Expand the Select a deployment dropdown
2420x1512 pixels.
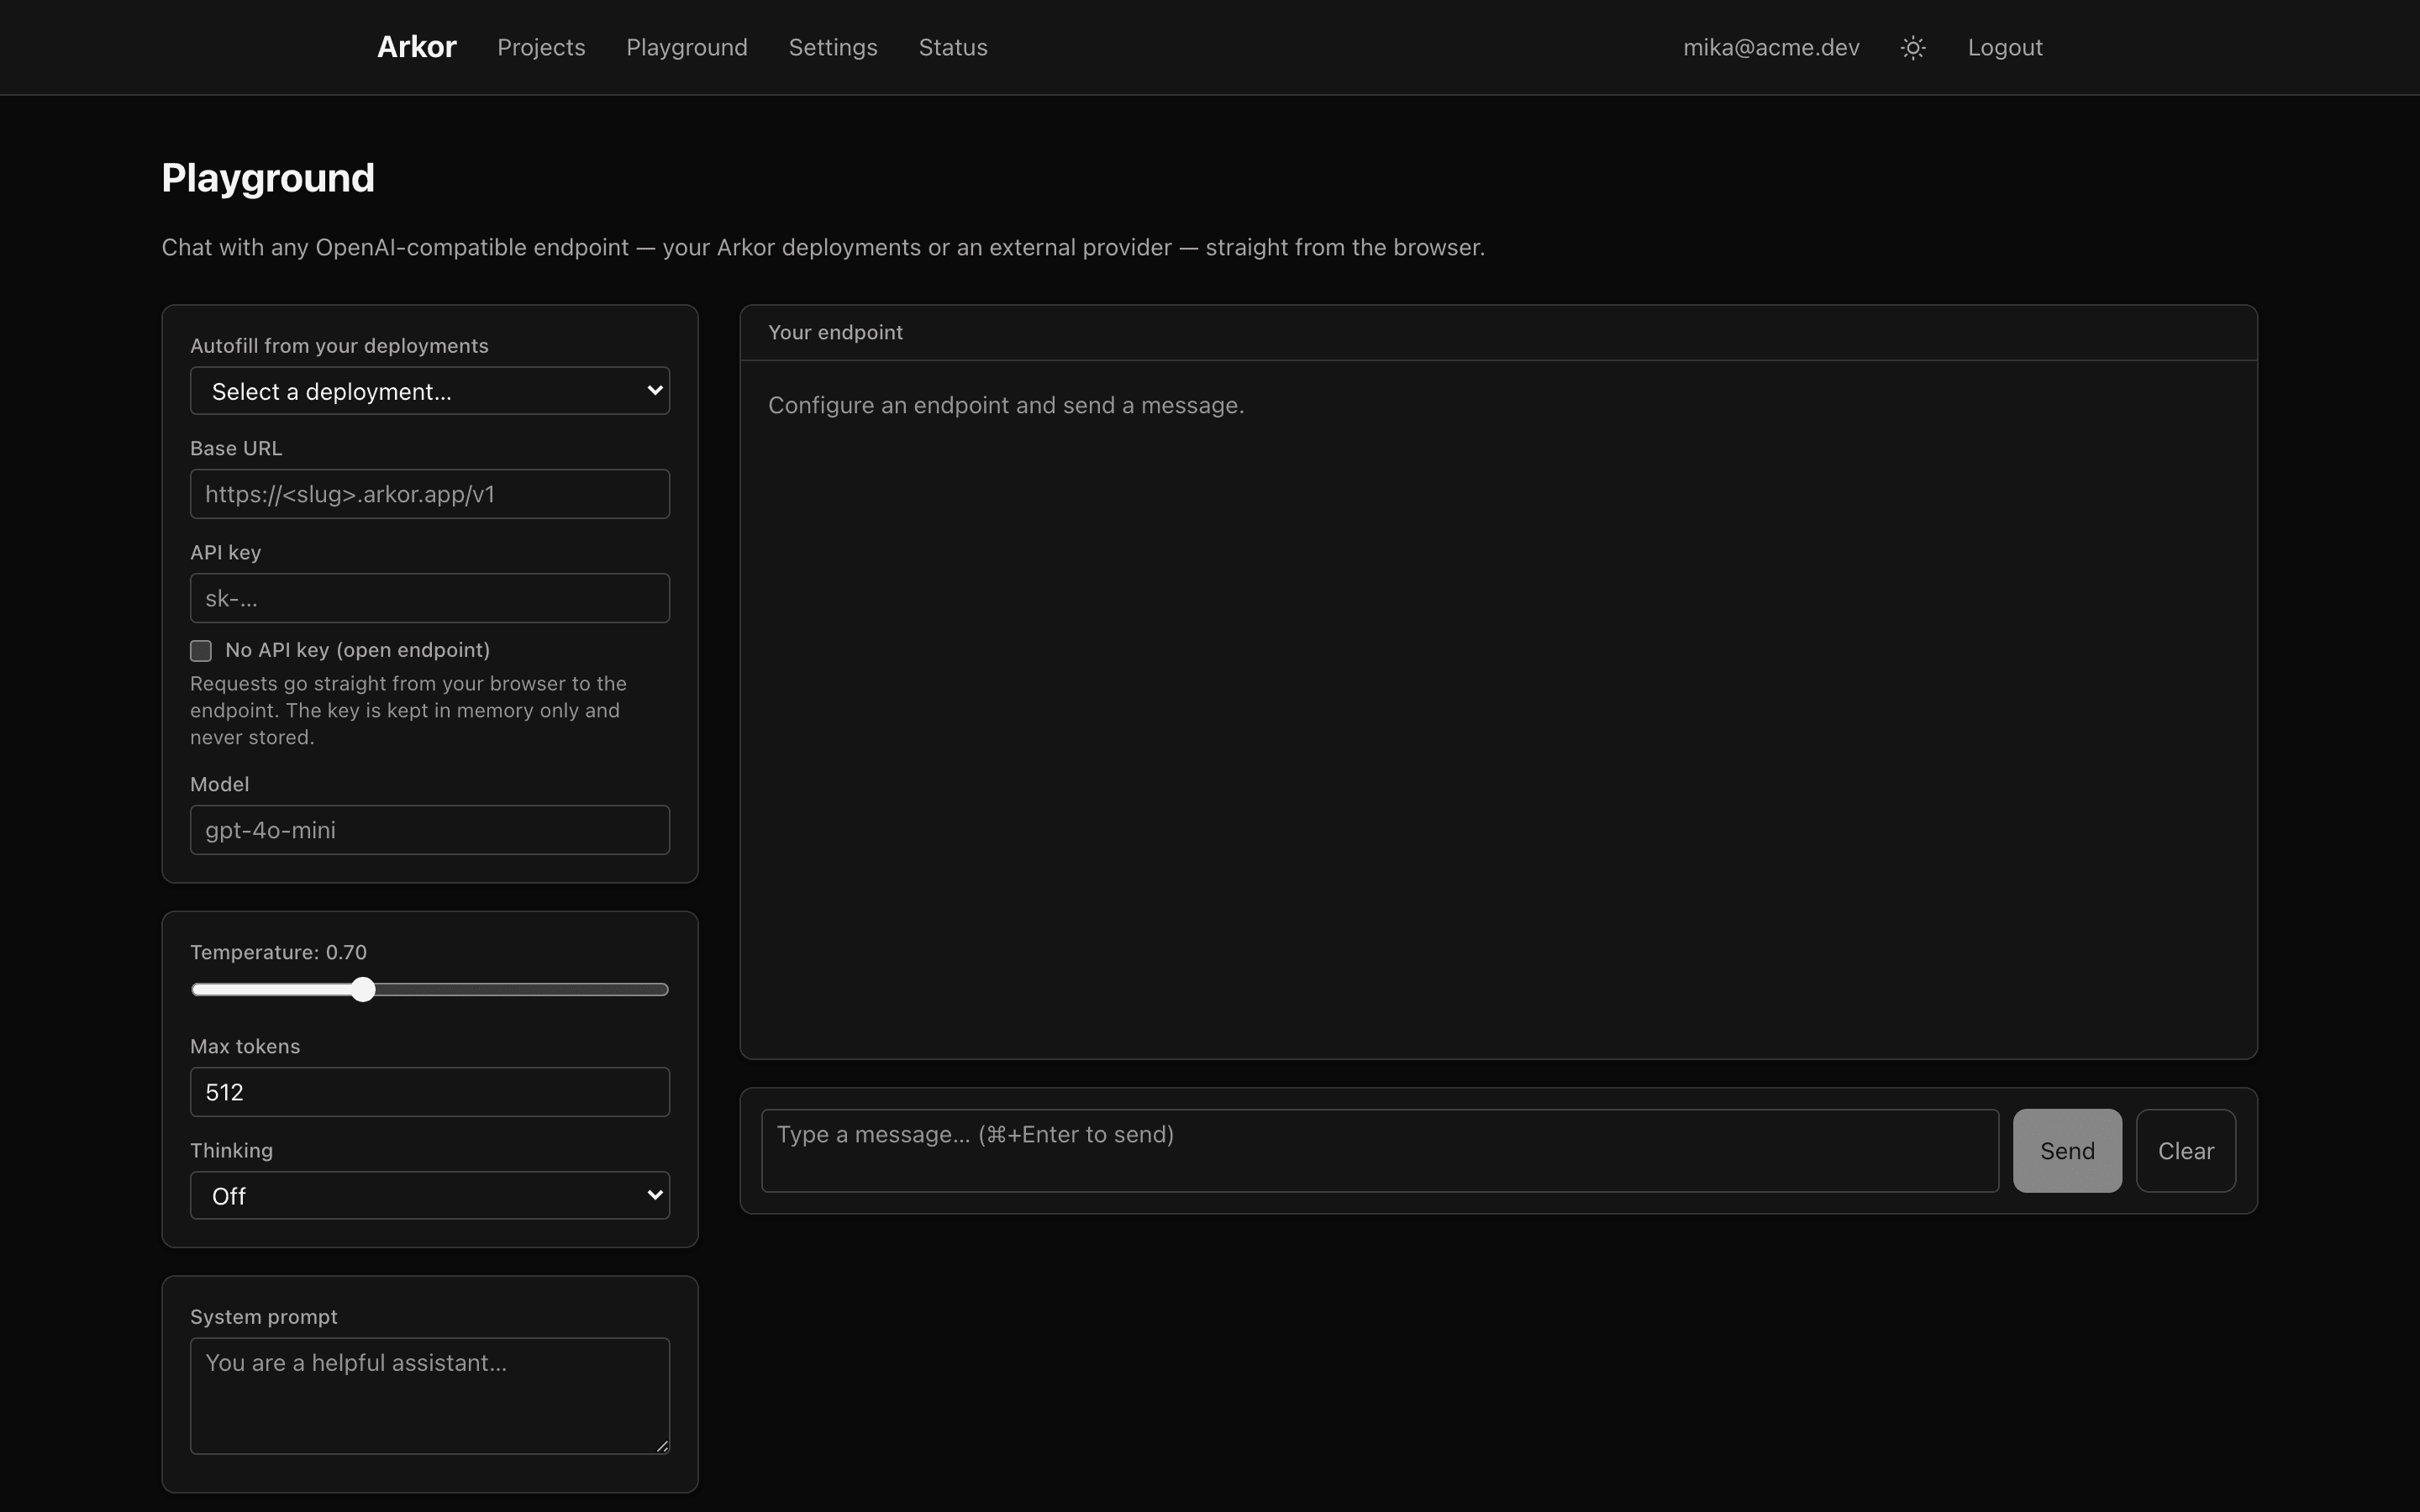pos(430,391)
